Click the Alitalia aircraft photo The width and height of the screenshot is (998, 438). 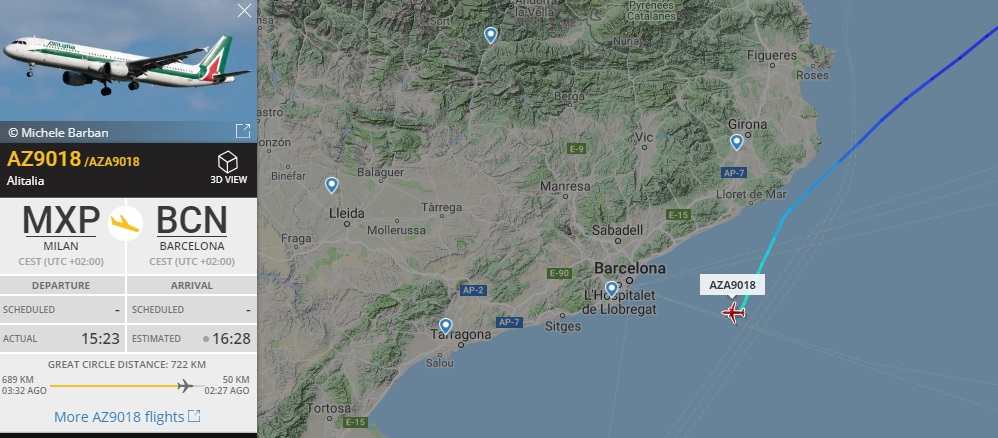(x=127, y=60)
